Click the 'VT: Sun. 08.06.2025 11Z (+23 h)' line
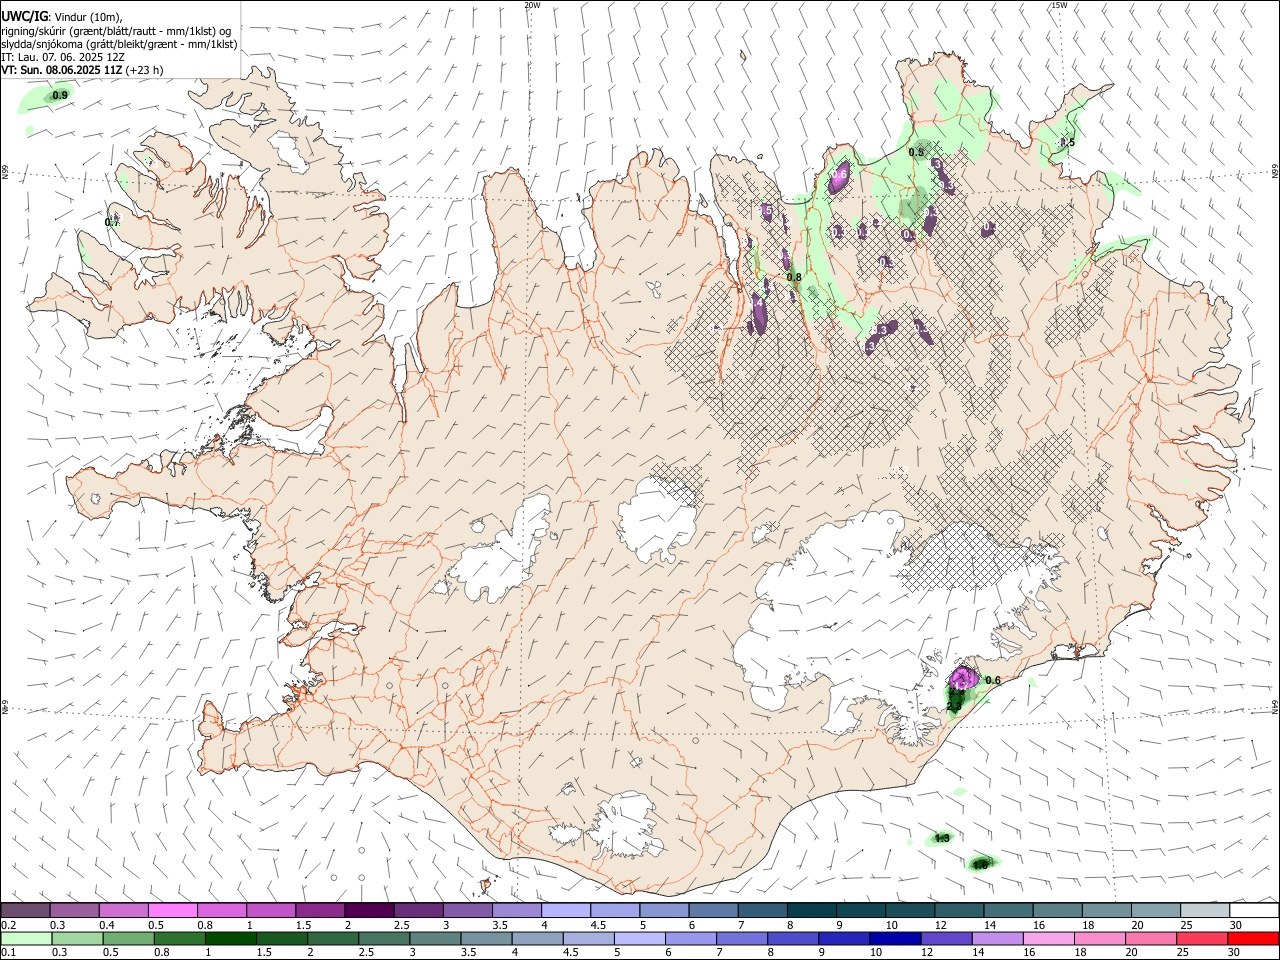 (x=82, y=70)
